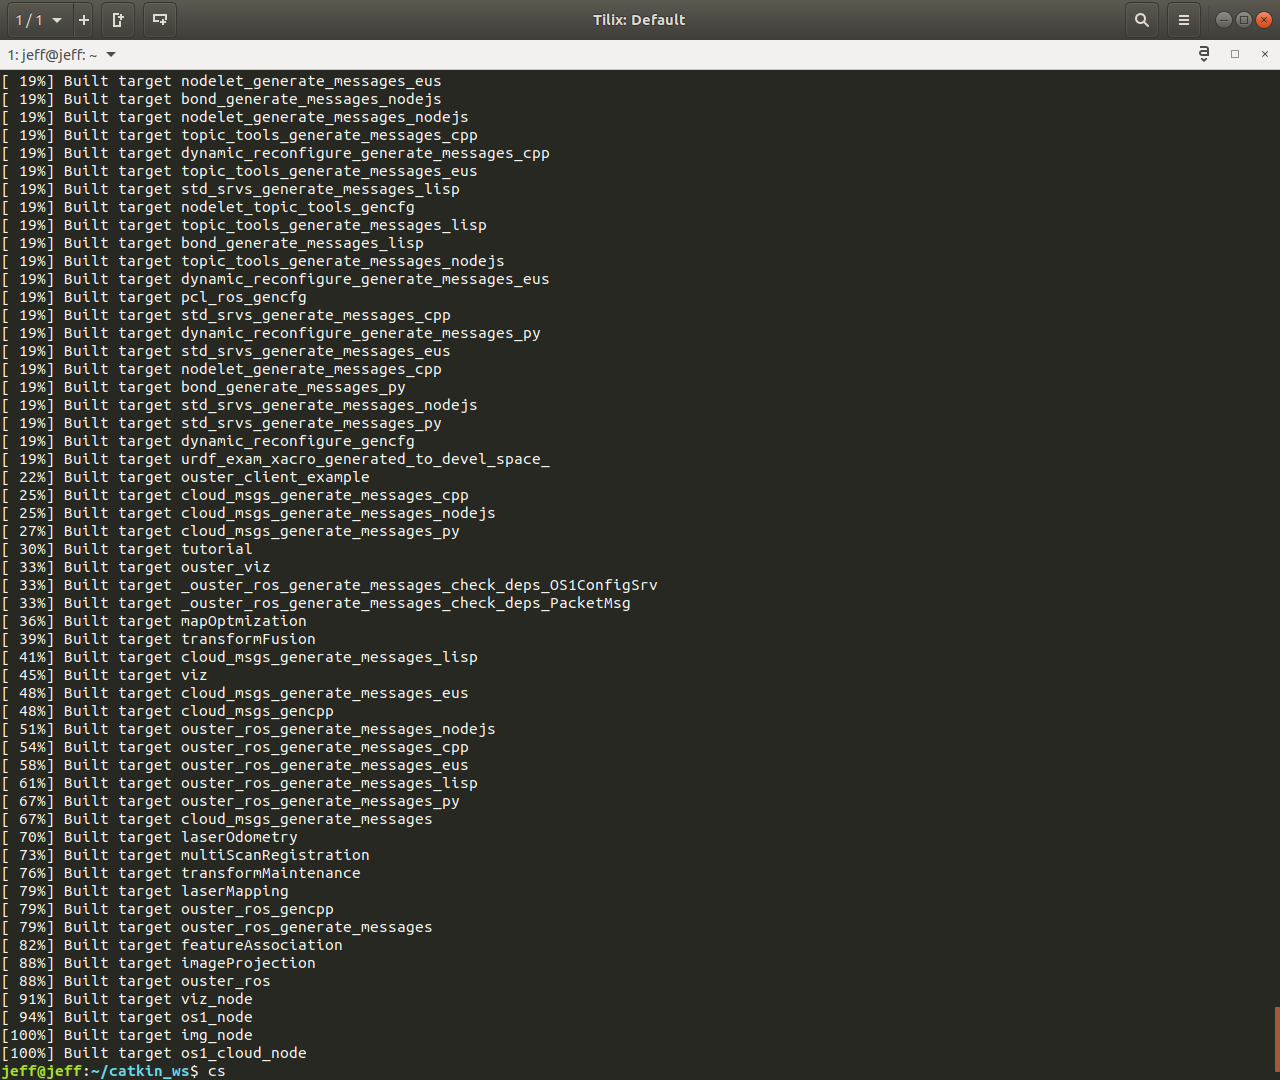Image resolution: width=1280 pixels, height=1080 pixels.
Task: Click 'Built target imageProjection' line
Action: [x=158, y=963]
